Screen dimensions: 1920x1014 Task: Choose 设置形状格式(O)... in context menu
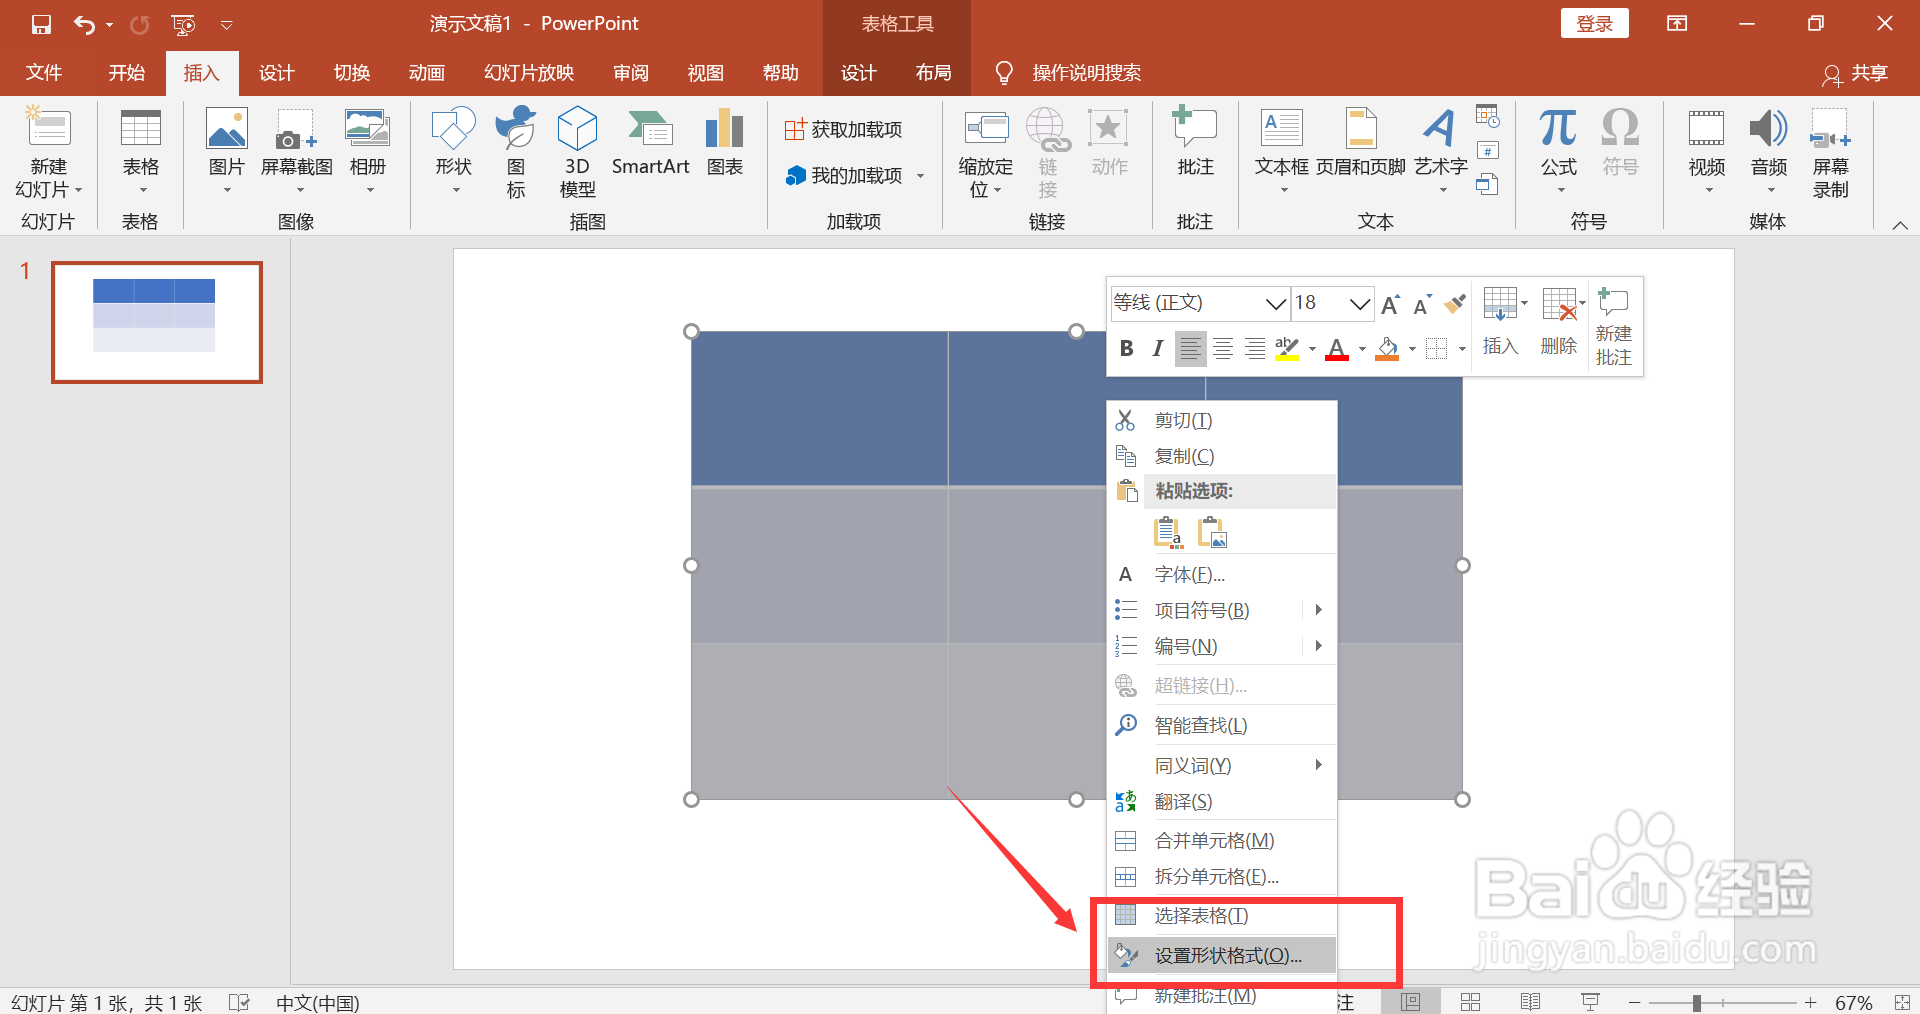[1221, 956]
